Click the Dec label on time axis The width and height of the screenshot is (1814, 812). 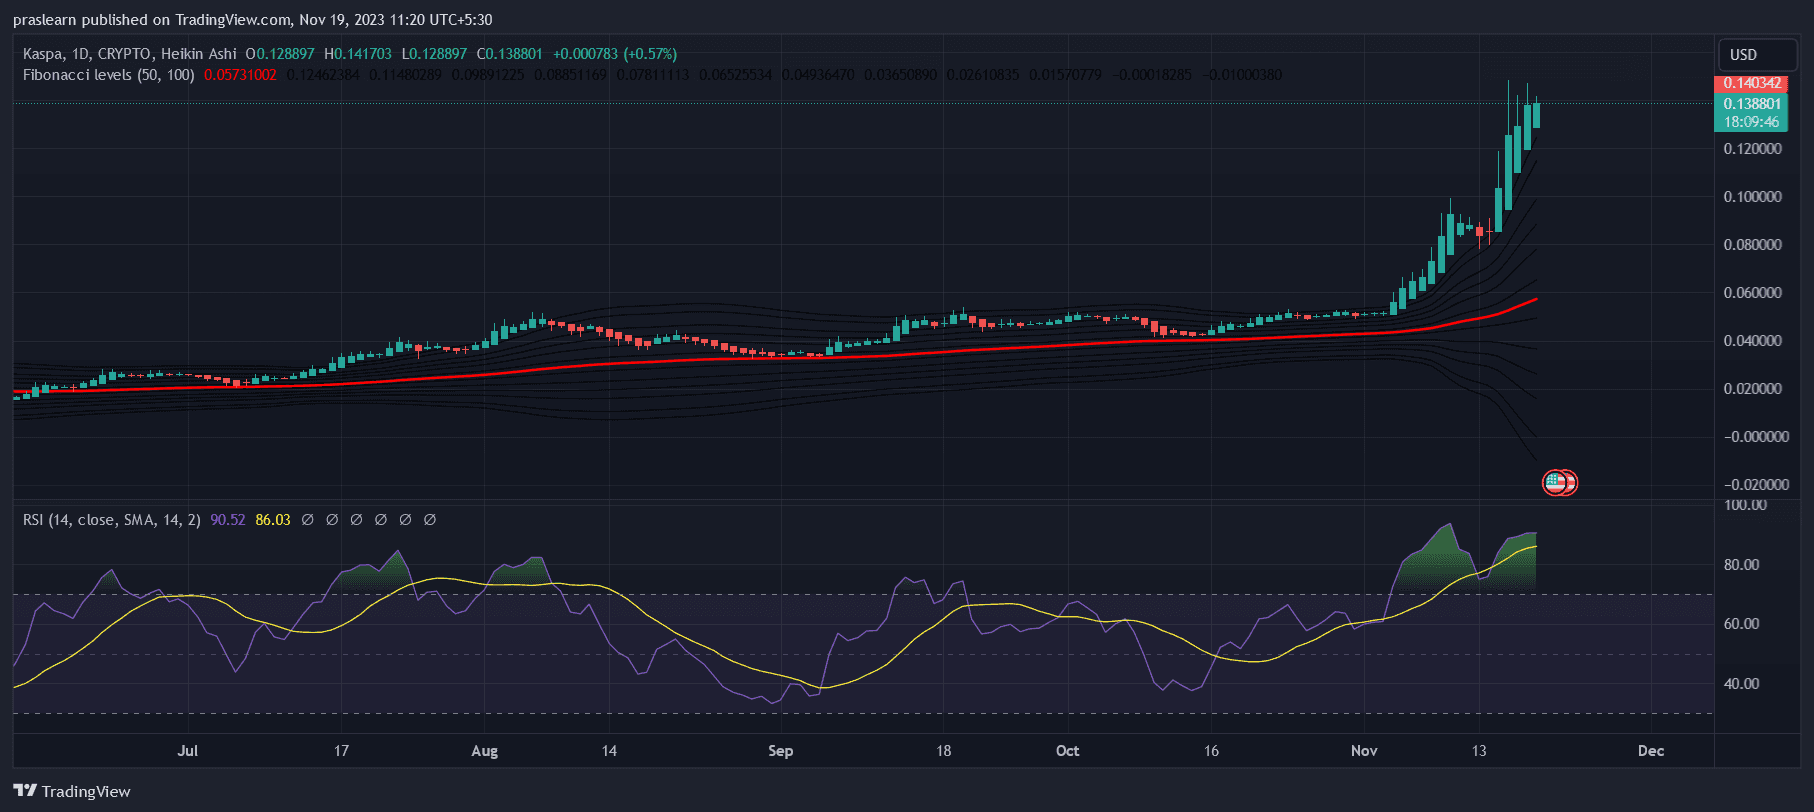tap(1651, 751)
